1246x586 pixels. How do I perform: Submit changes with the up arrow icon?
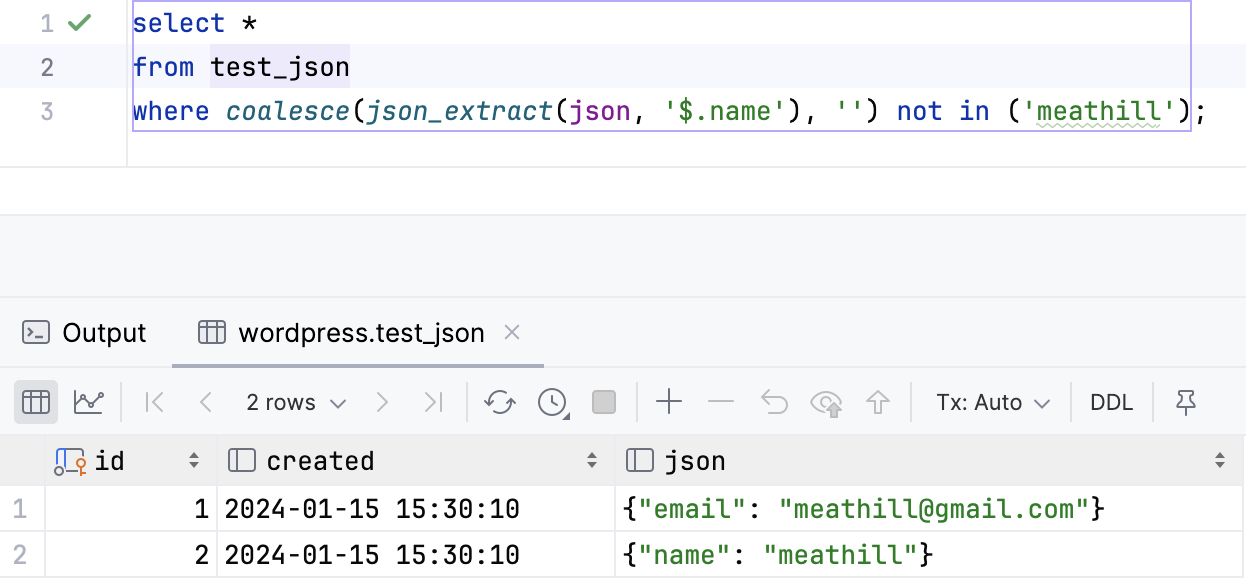click(x=878, y=403)
